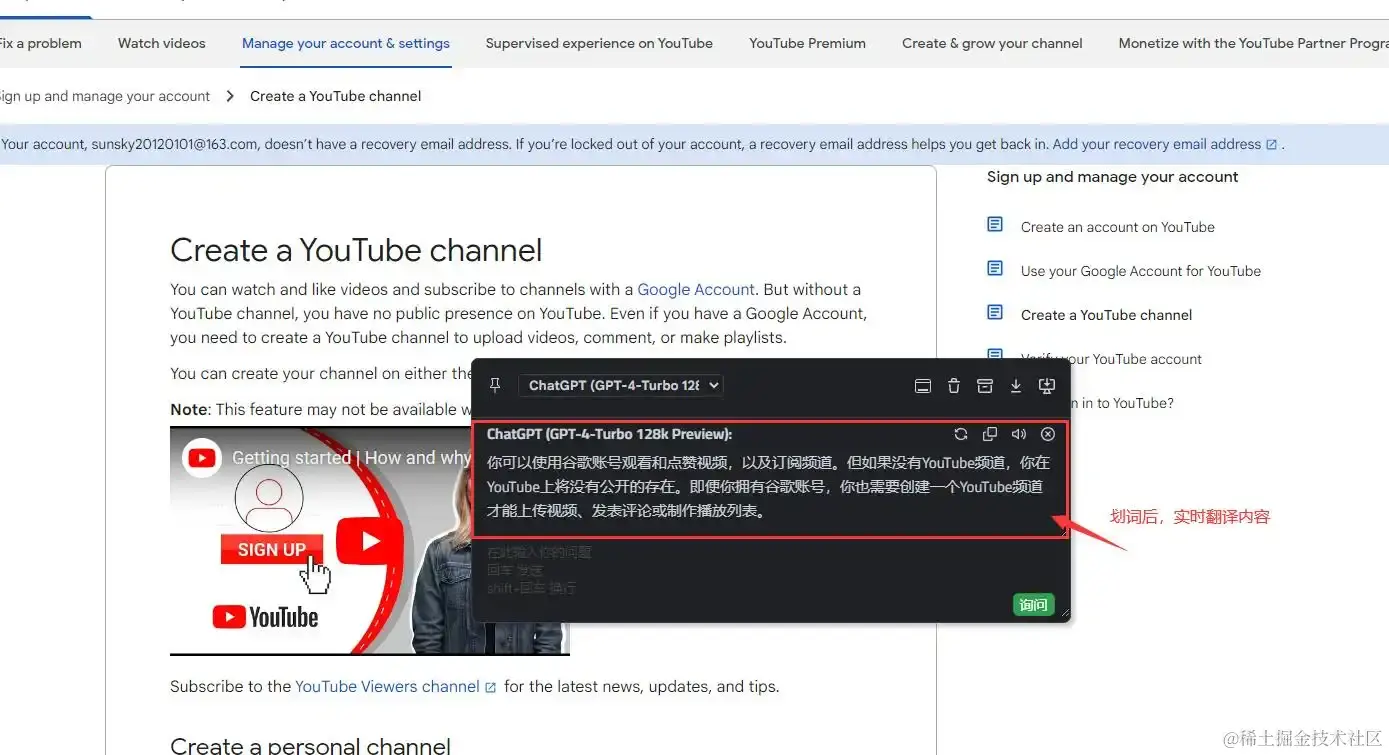Regenerate the ChatGPT translation answer
Screen dimensions: 1389x755
pyautogui.click(x=961, y=434)
